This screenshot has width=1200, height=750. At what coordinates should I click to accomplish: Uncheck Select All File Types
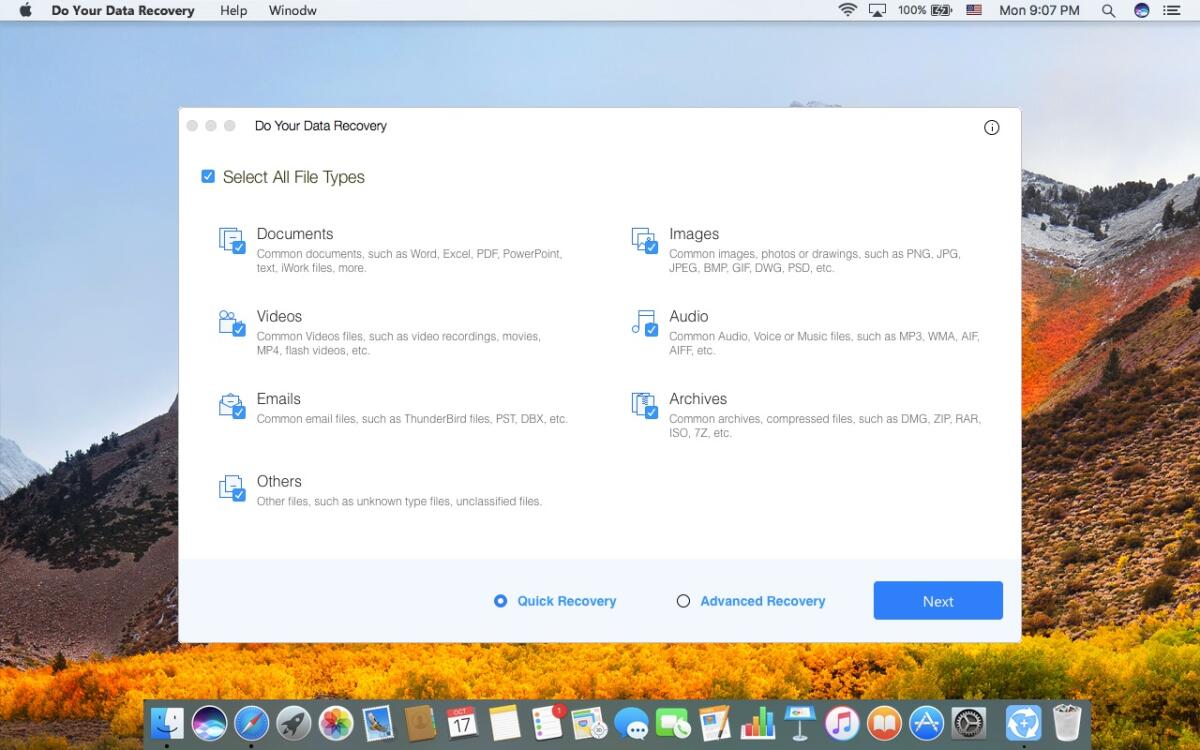click(x=208, y=176)
